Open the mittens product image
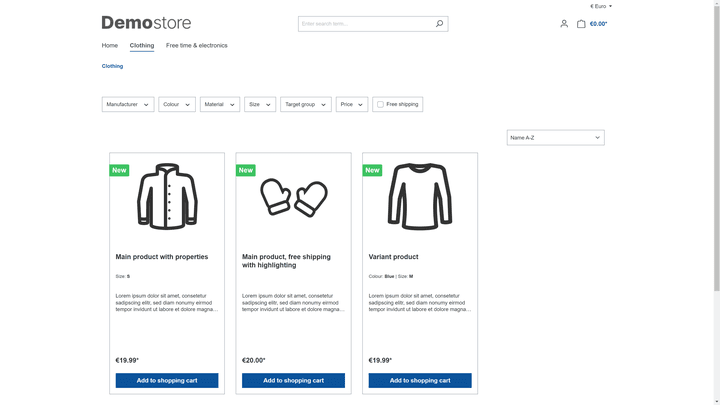Screen dimensions: 720x405 293,197
